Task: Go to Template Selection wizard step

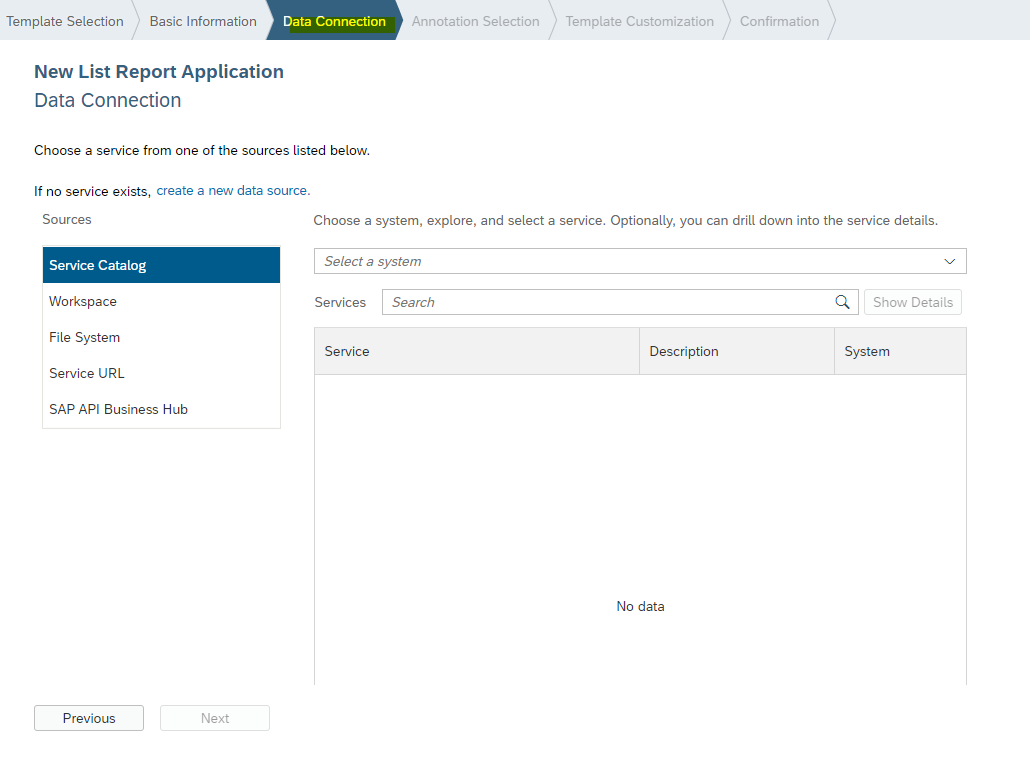Action: pyautogui.click(x=65, y=21)
